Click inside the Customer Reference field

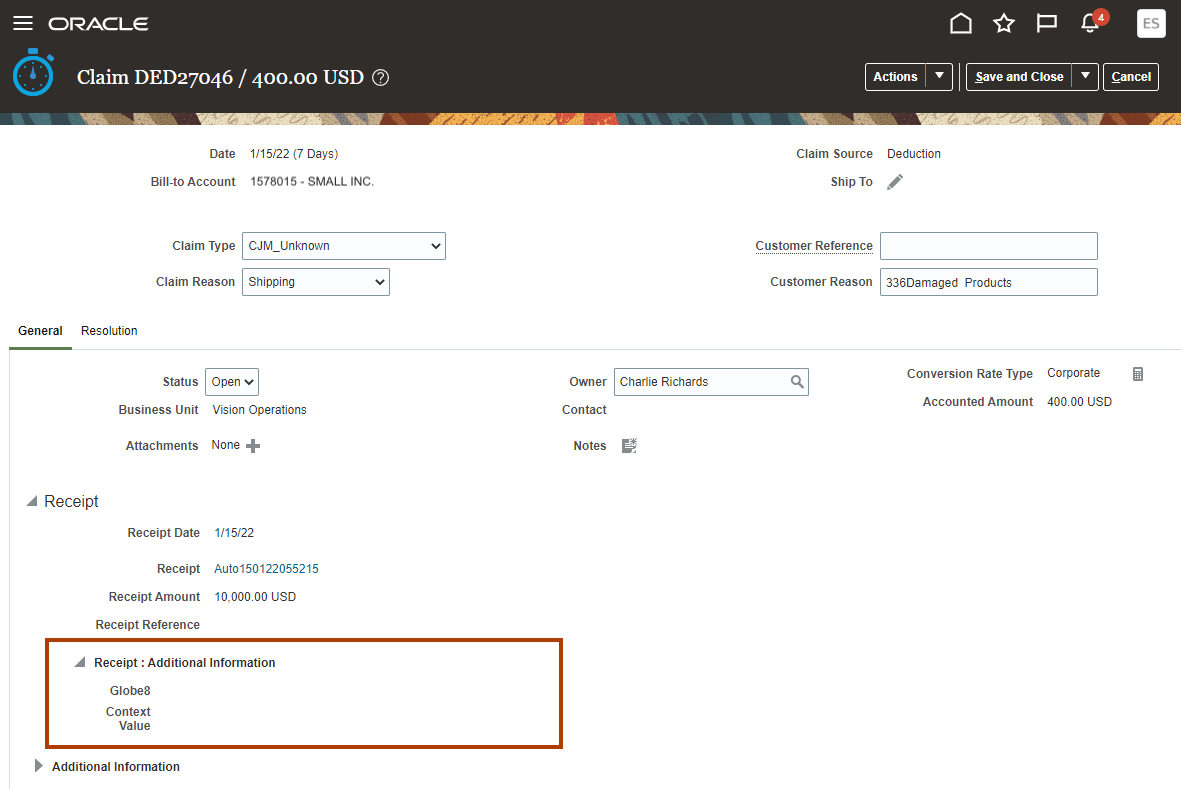click(988, 245)
